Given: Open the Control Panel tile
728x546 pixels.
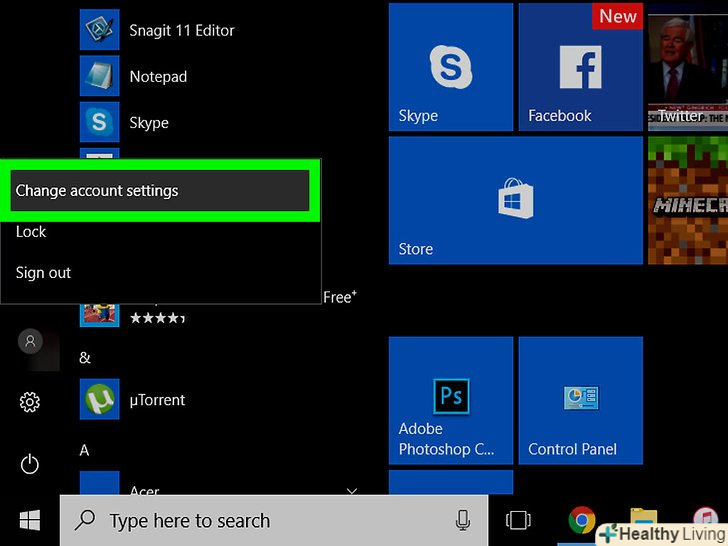Looking at the screenshot, I should coord(580,400).
